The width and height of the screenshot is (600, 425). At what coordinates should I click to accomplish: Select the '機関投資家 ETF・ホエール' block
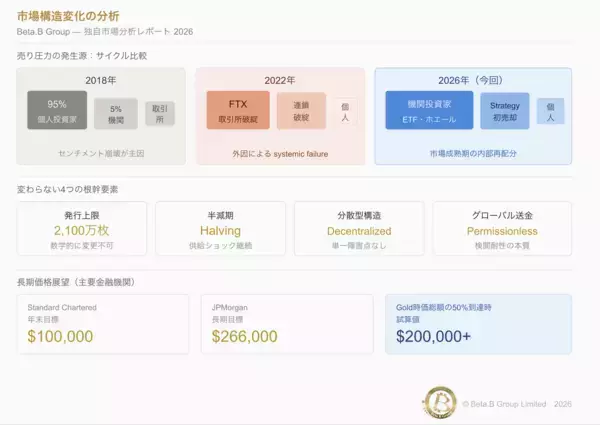click(429, 110)
